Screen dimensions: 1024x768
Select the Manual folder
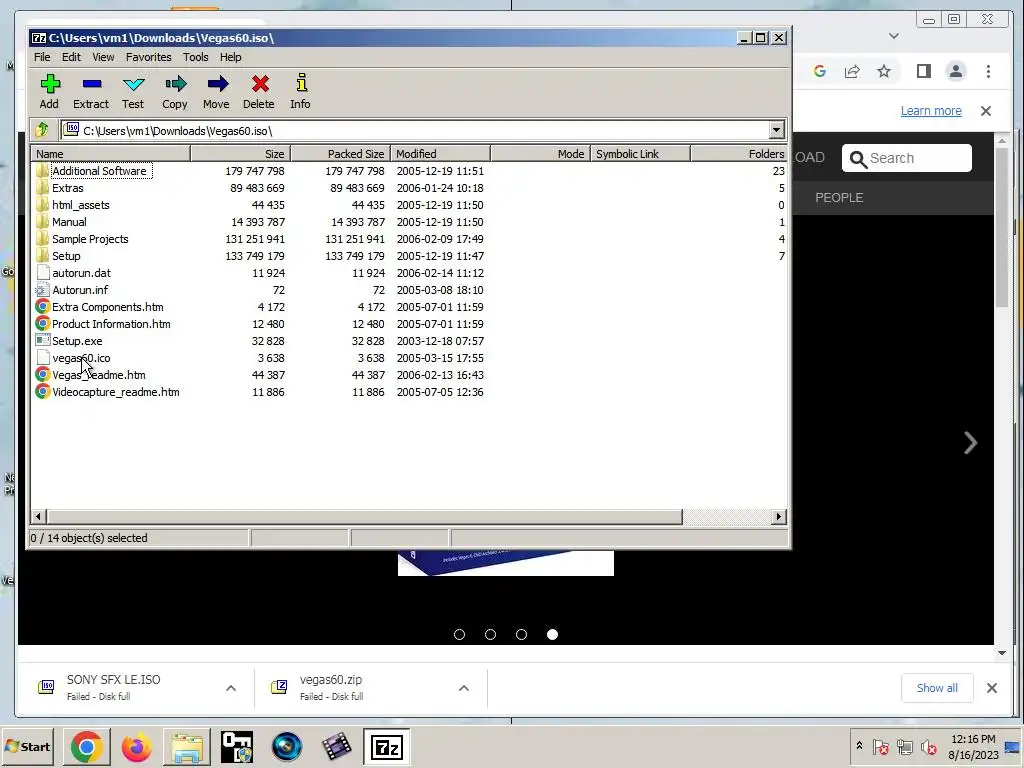point(69,222)
